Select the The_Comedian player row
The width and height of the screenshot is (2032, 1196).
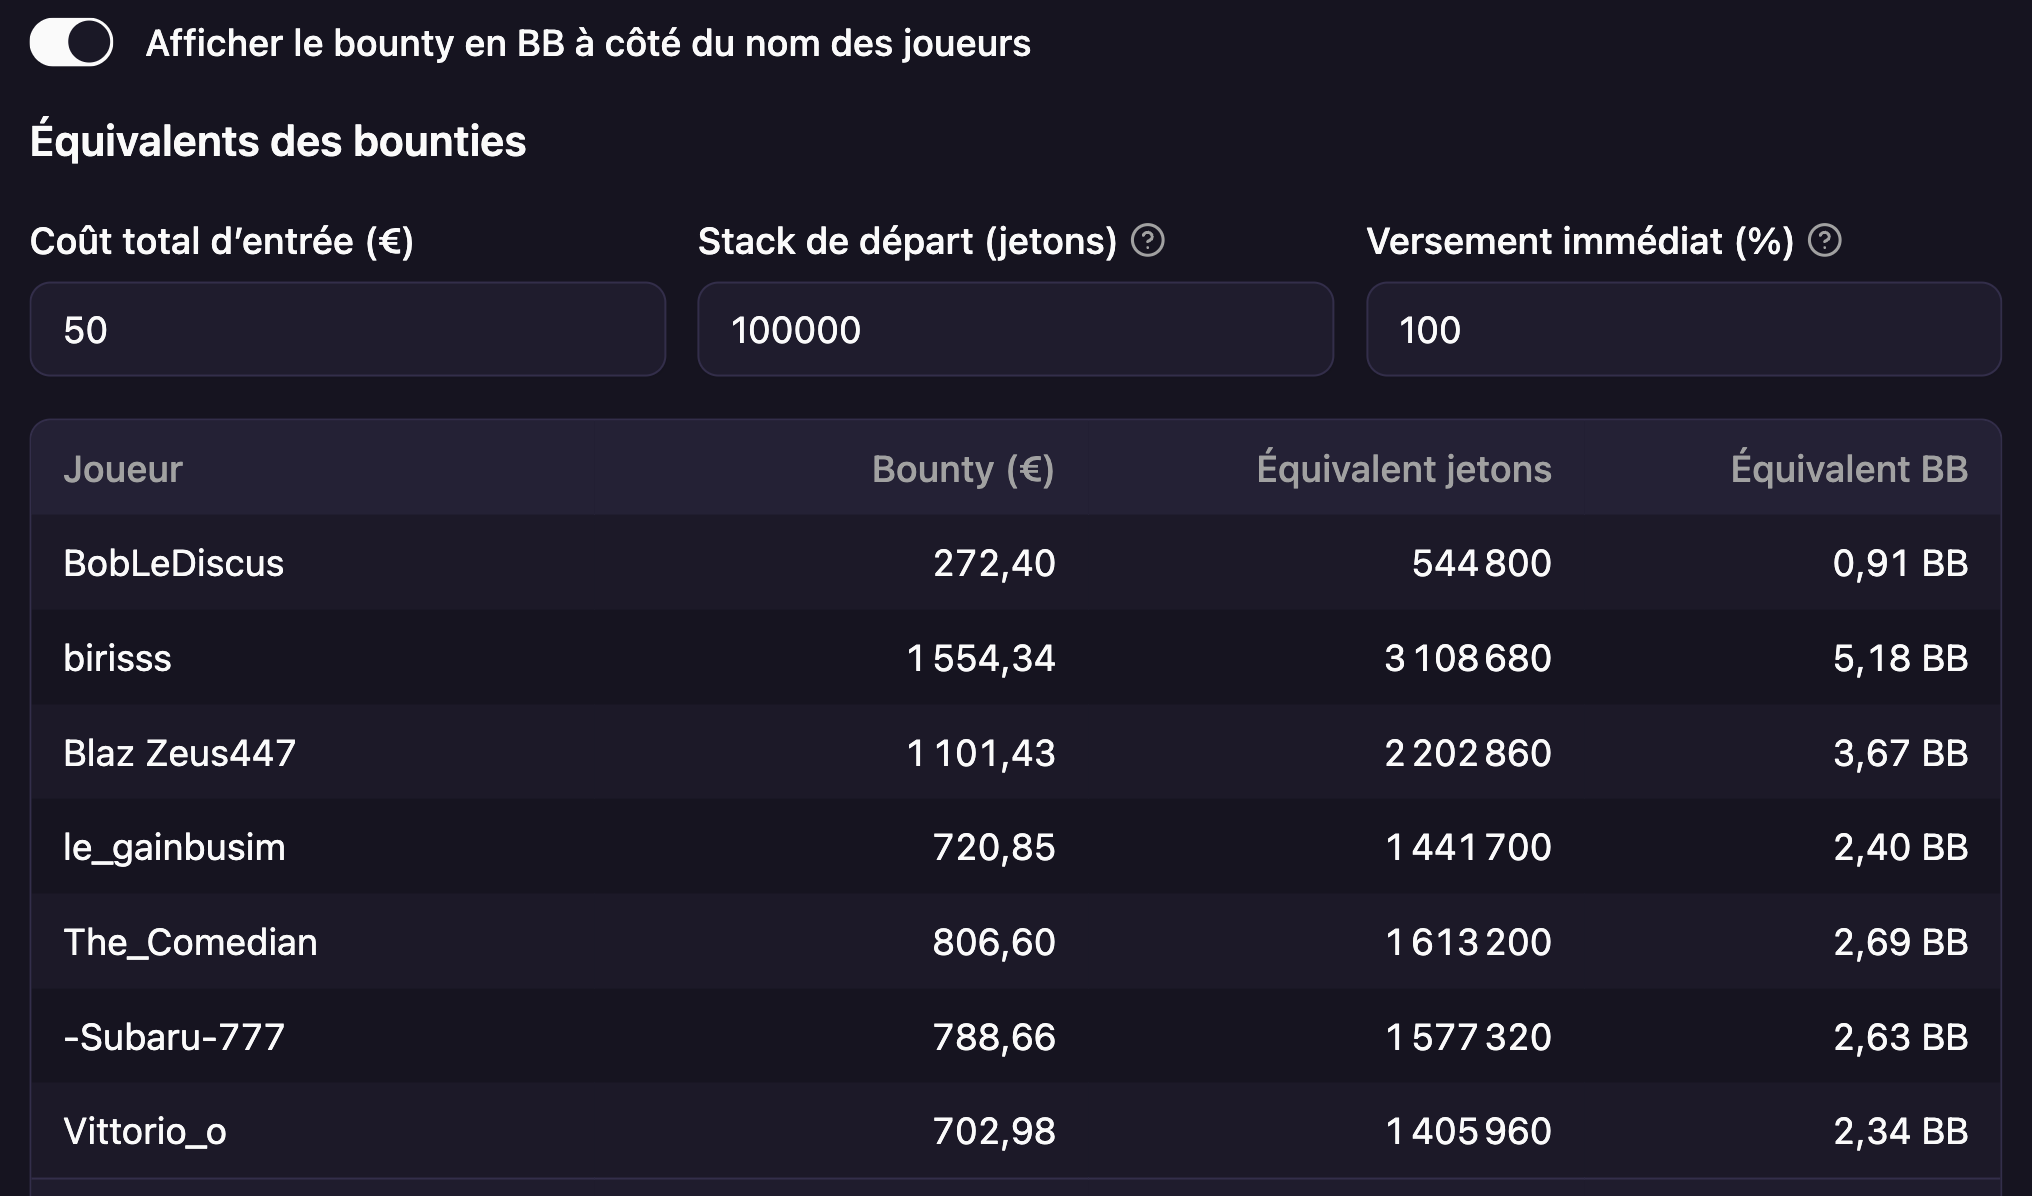(1015, 942)
